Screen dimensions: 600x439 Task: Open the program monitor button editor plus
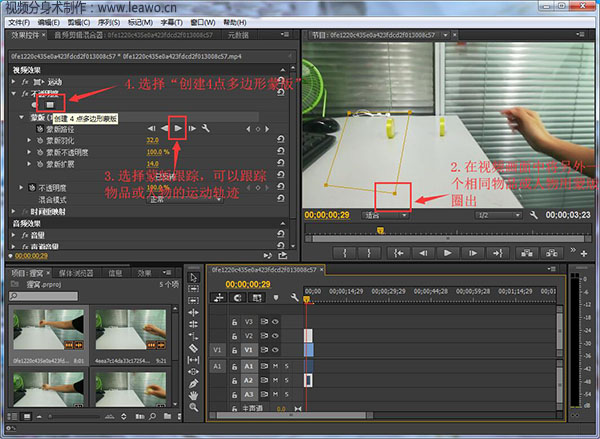coord(584,253)
